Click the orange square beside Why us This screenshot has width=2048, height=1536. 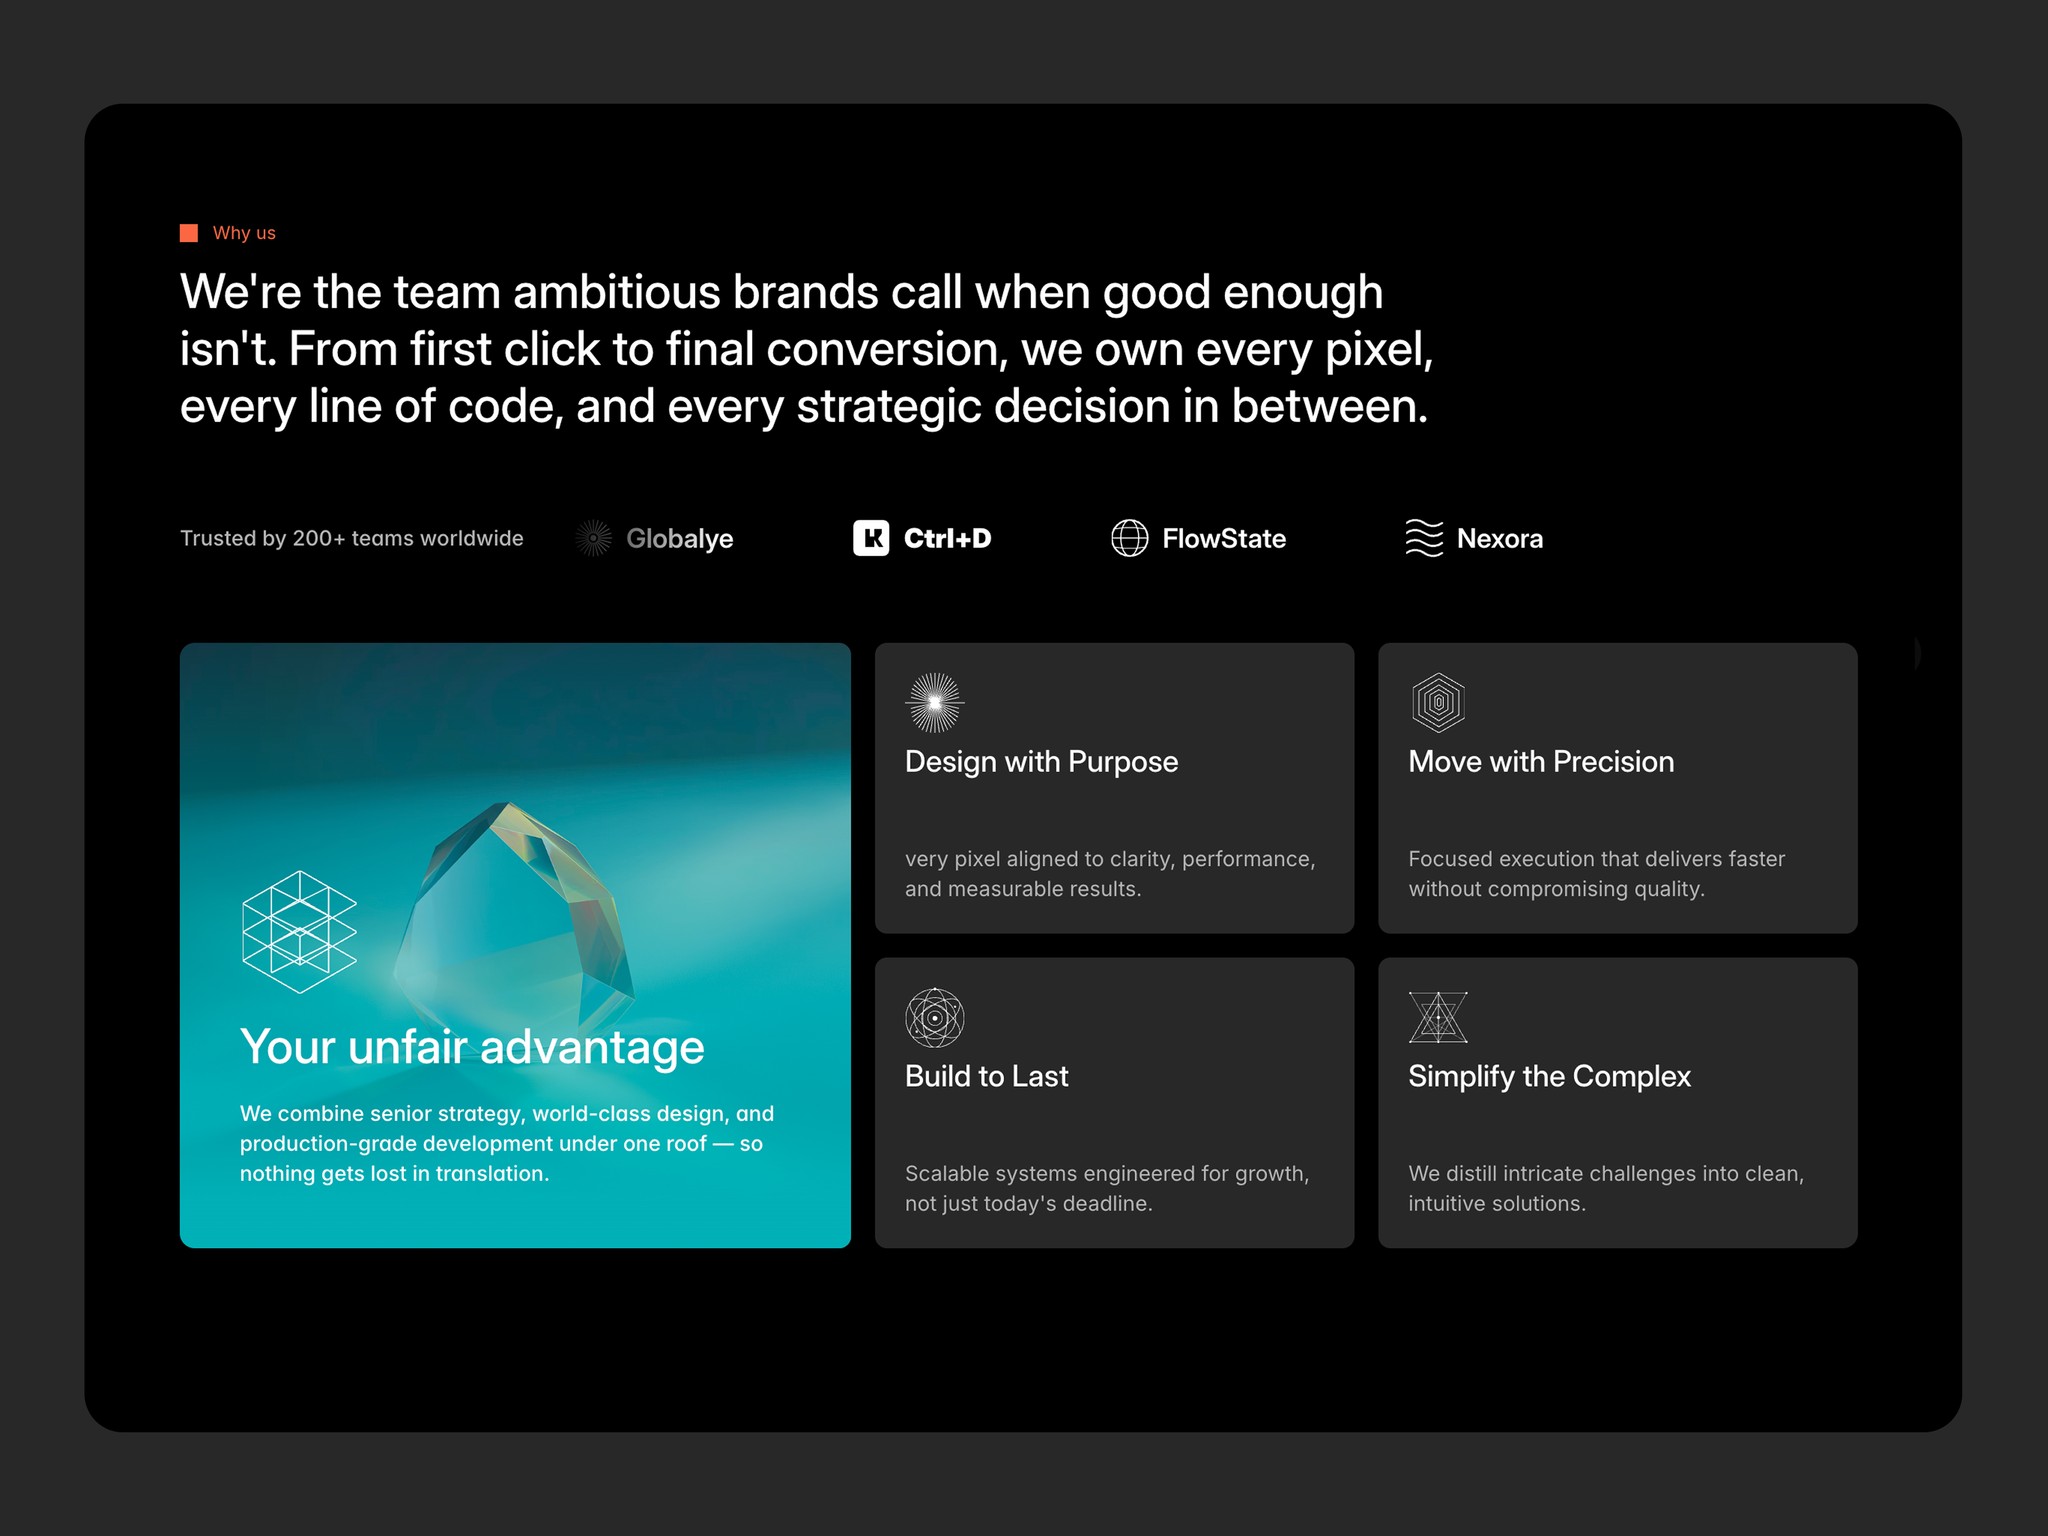pos(189,233)
